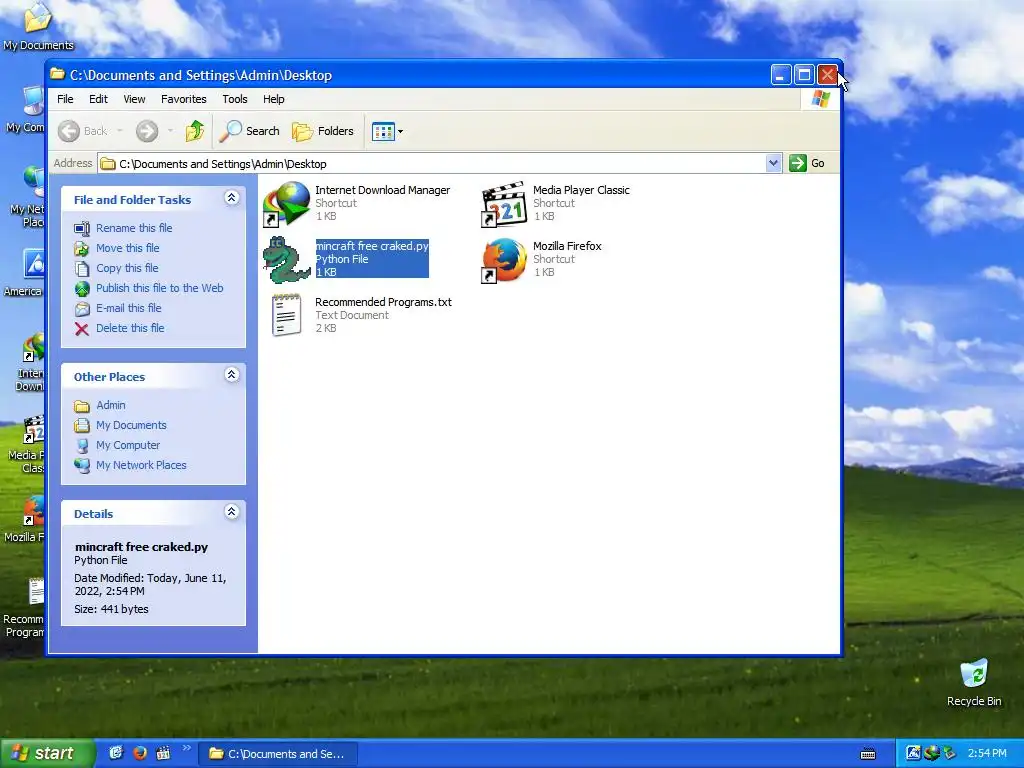Screen dimensions: 1024x768
Task: Open the Search toolbar button
Action: click(249, 131)
